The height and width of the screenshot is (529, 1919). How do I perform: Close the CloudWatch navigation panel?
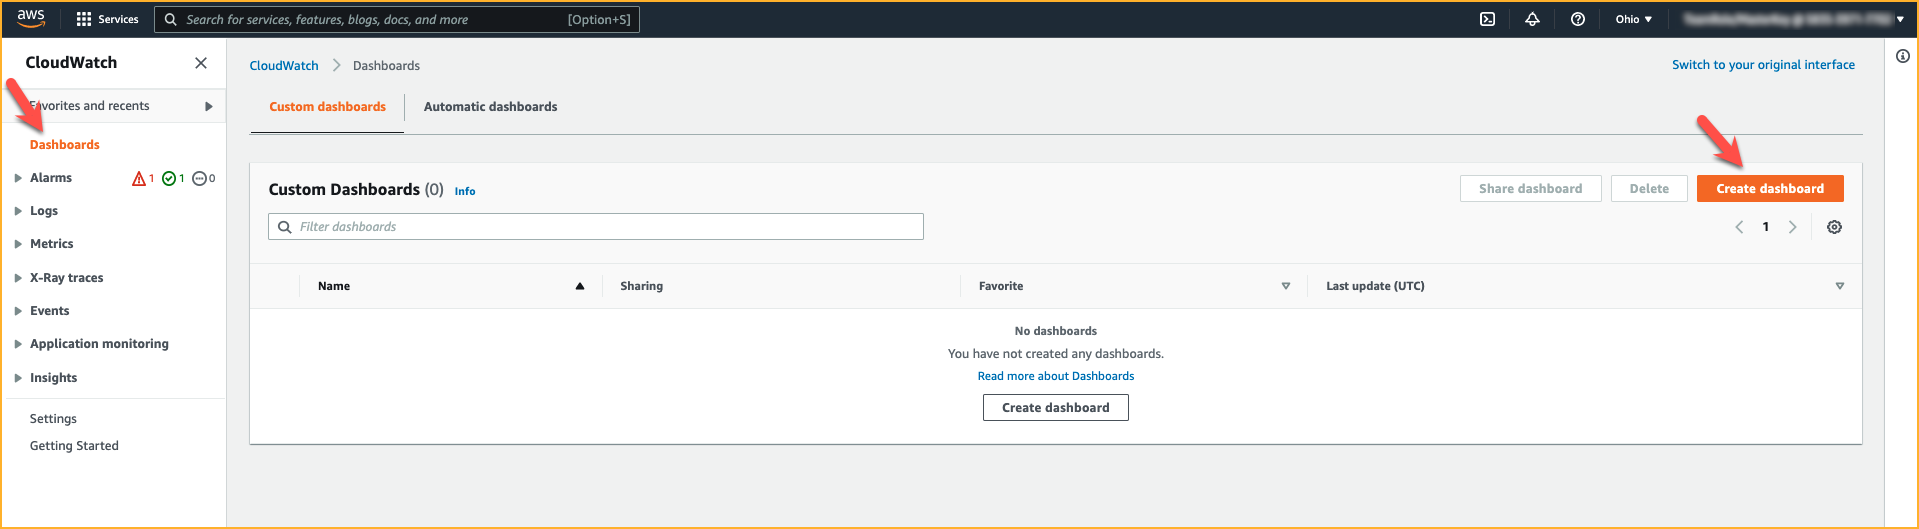(201, 63)
